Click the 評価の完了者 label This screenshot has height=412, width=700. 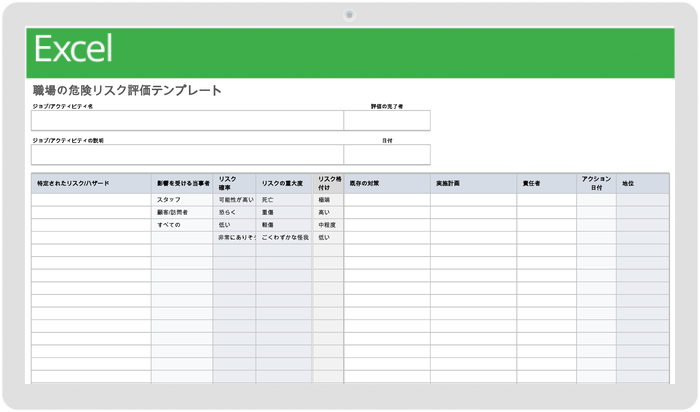[387, 107]
